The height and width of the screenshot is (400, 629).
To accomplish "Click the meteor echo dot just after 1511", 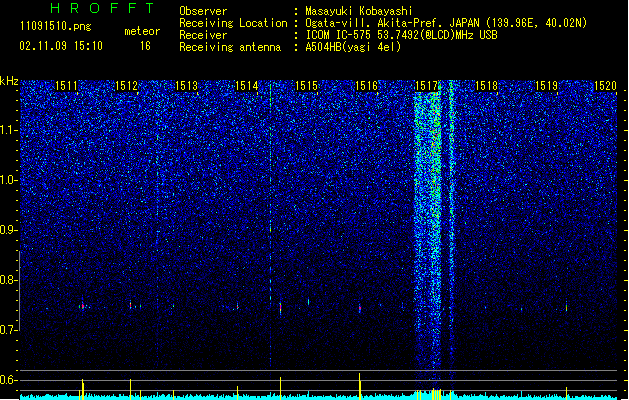I will click(x=83, y=307).
